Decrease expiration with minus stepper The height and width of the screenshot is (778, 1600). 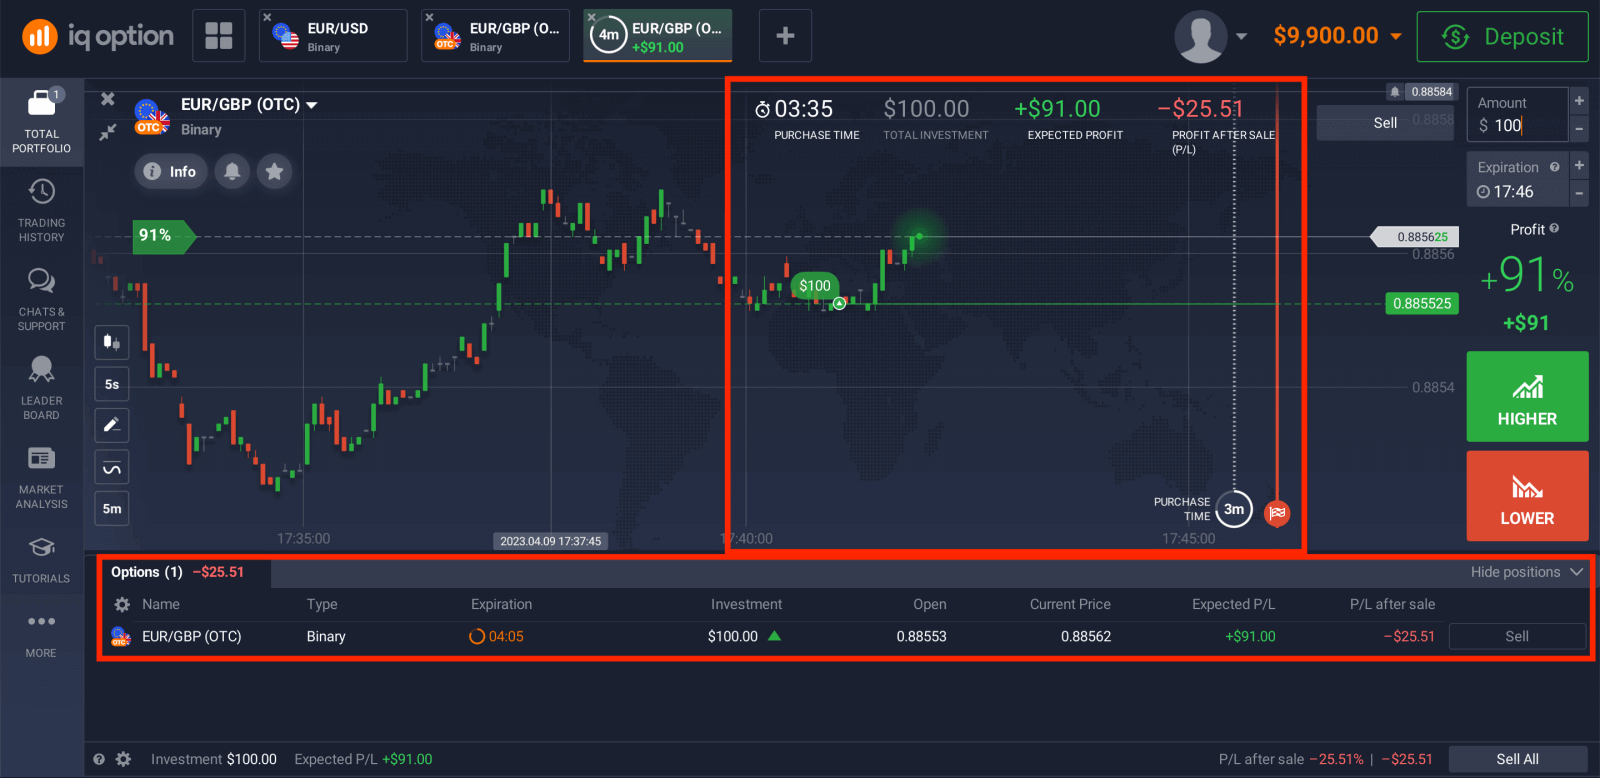pyautogui.click(x=1579, y=193)
